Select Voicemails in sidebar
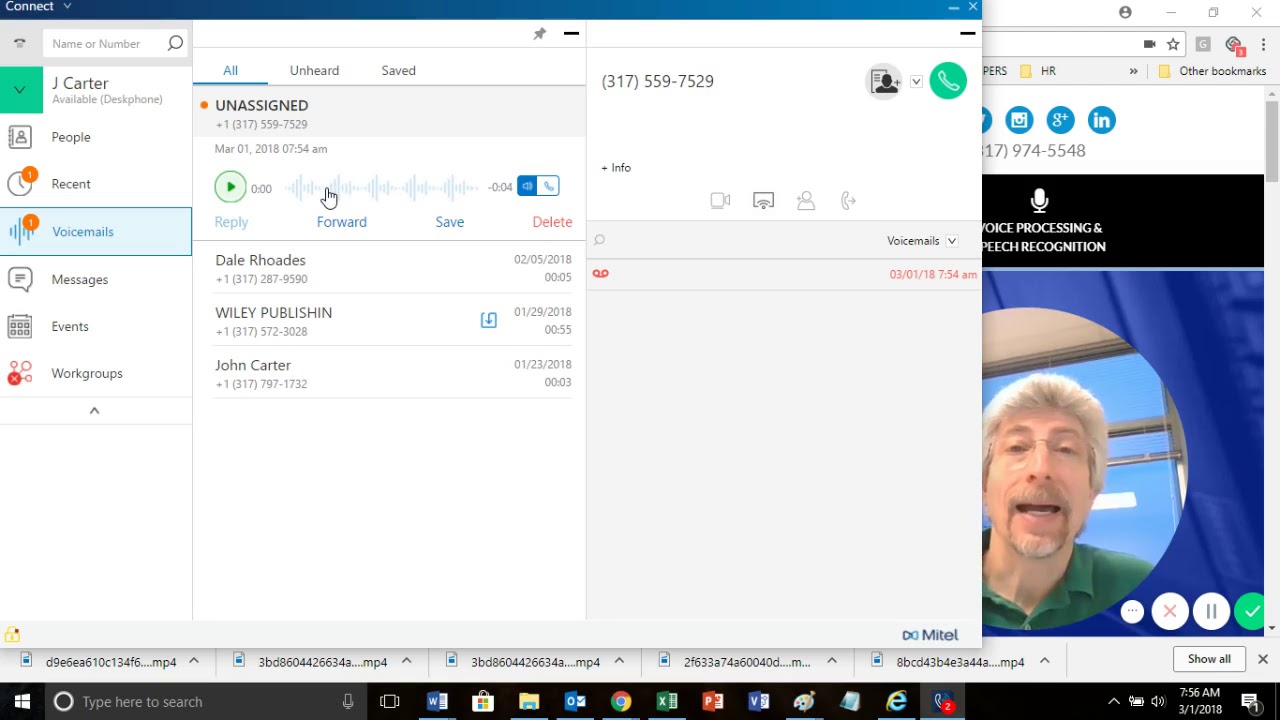Viewport: 1280px width, 720px height. coord(96,232)
